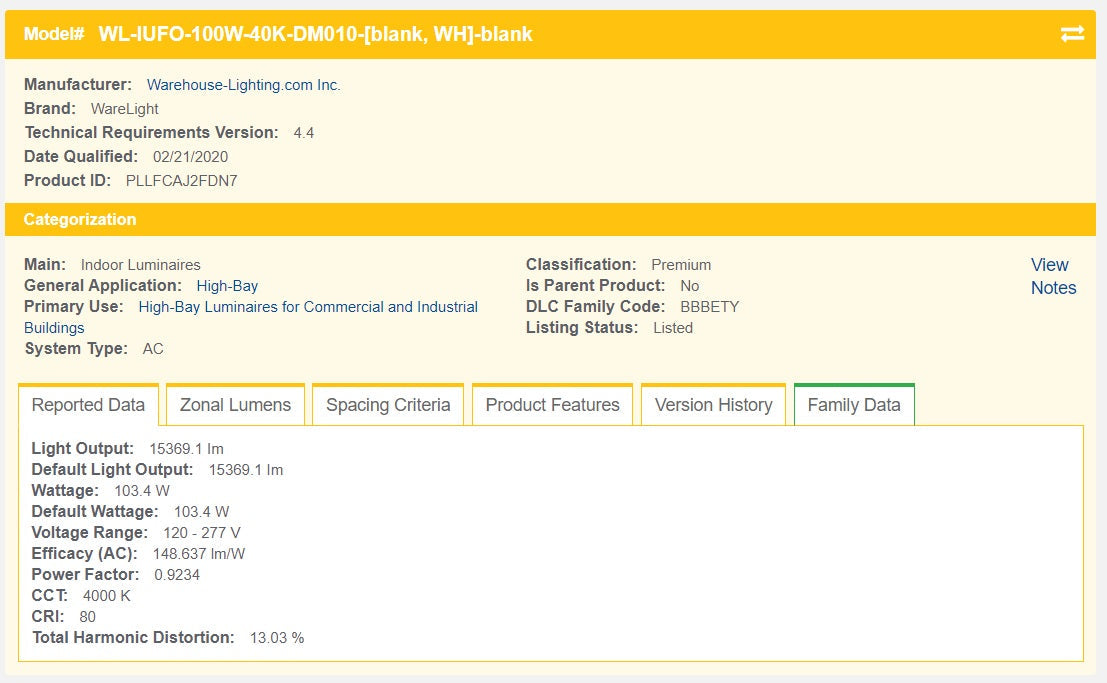Viewport: 1107px width, 683px height.
Task: Click the model number title text
Action: (315, 34)
